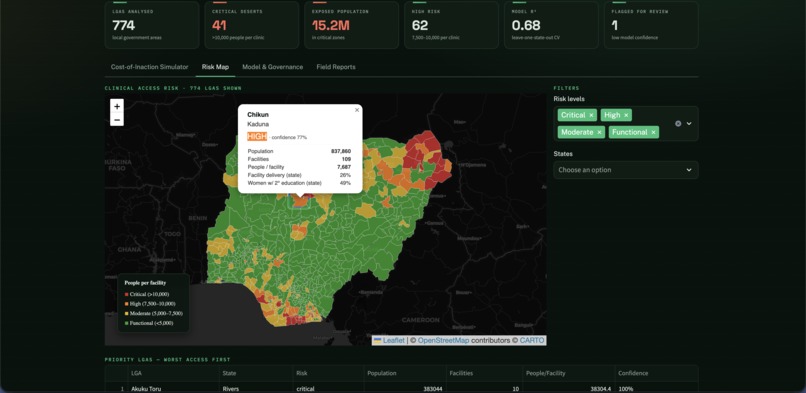Click the Rivers state cell

pos(255,389)
